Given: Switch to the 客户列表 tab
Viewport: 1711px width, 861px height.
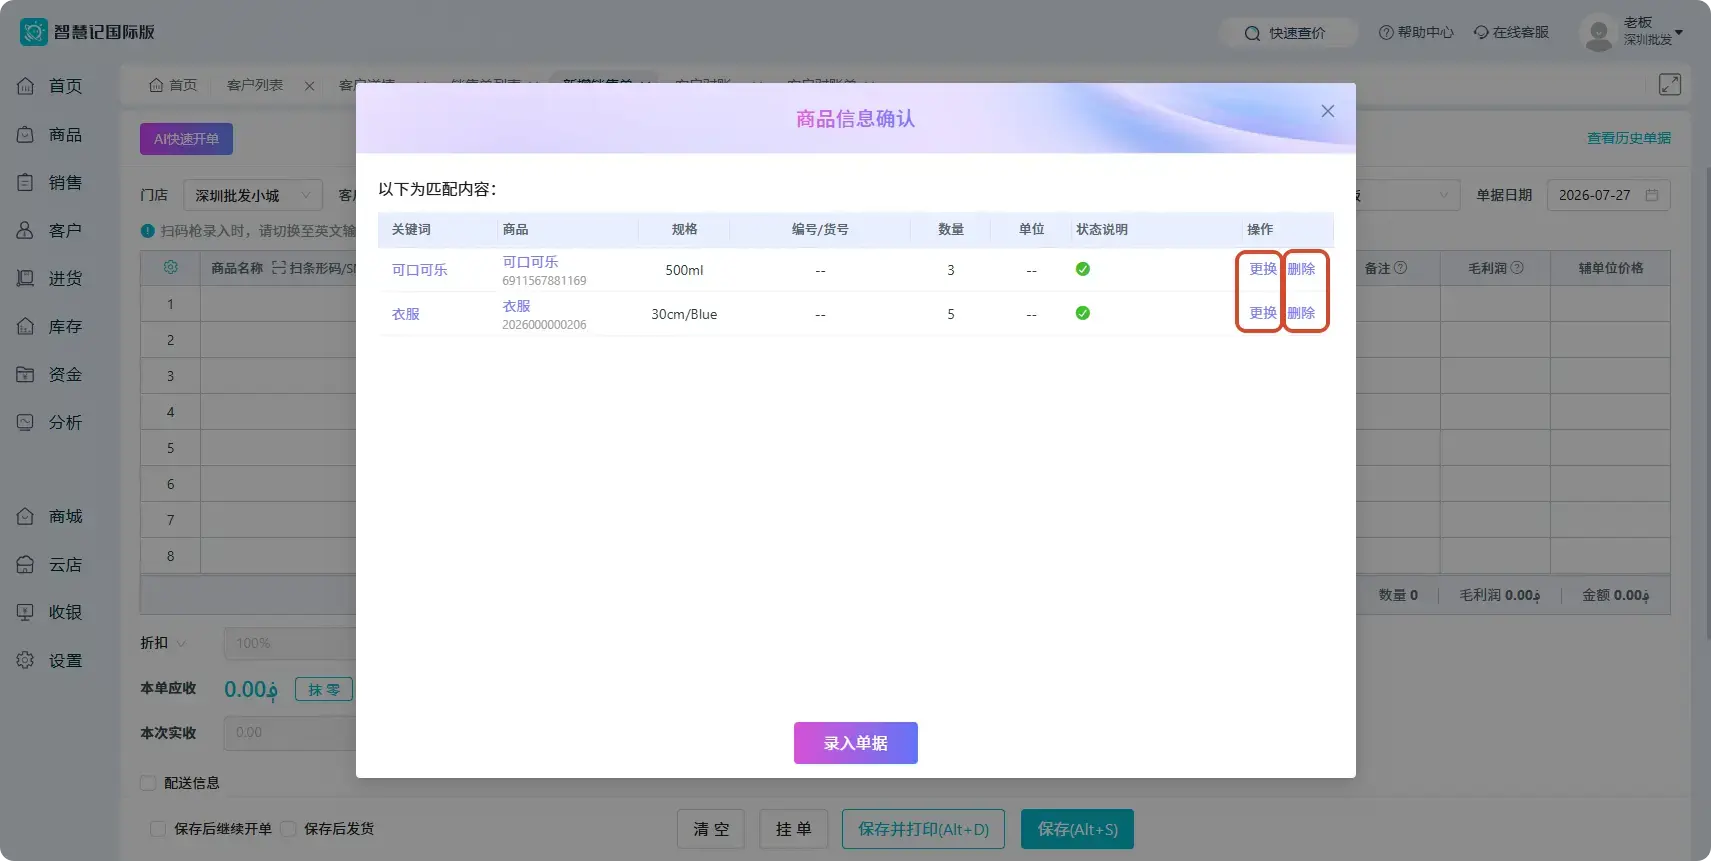Looking at the screenshot, I should click(x=255, y=85).
